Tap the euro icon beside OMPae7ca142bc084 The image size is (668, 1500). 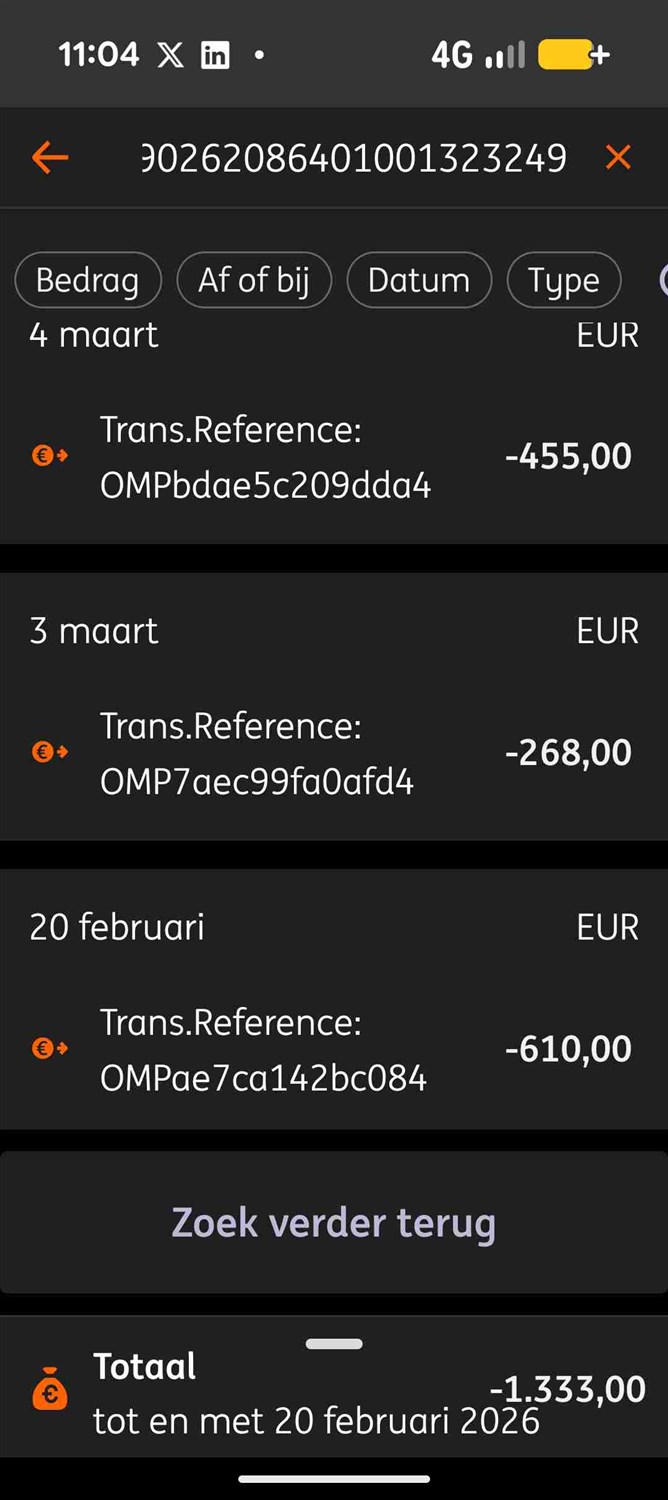[x=49, y=1048]
